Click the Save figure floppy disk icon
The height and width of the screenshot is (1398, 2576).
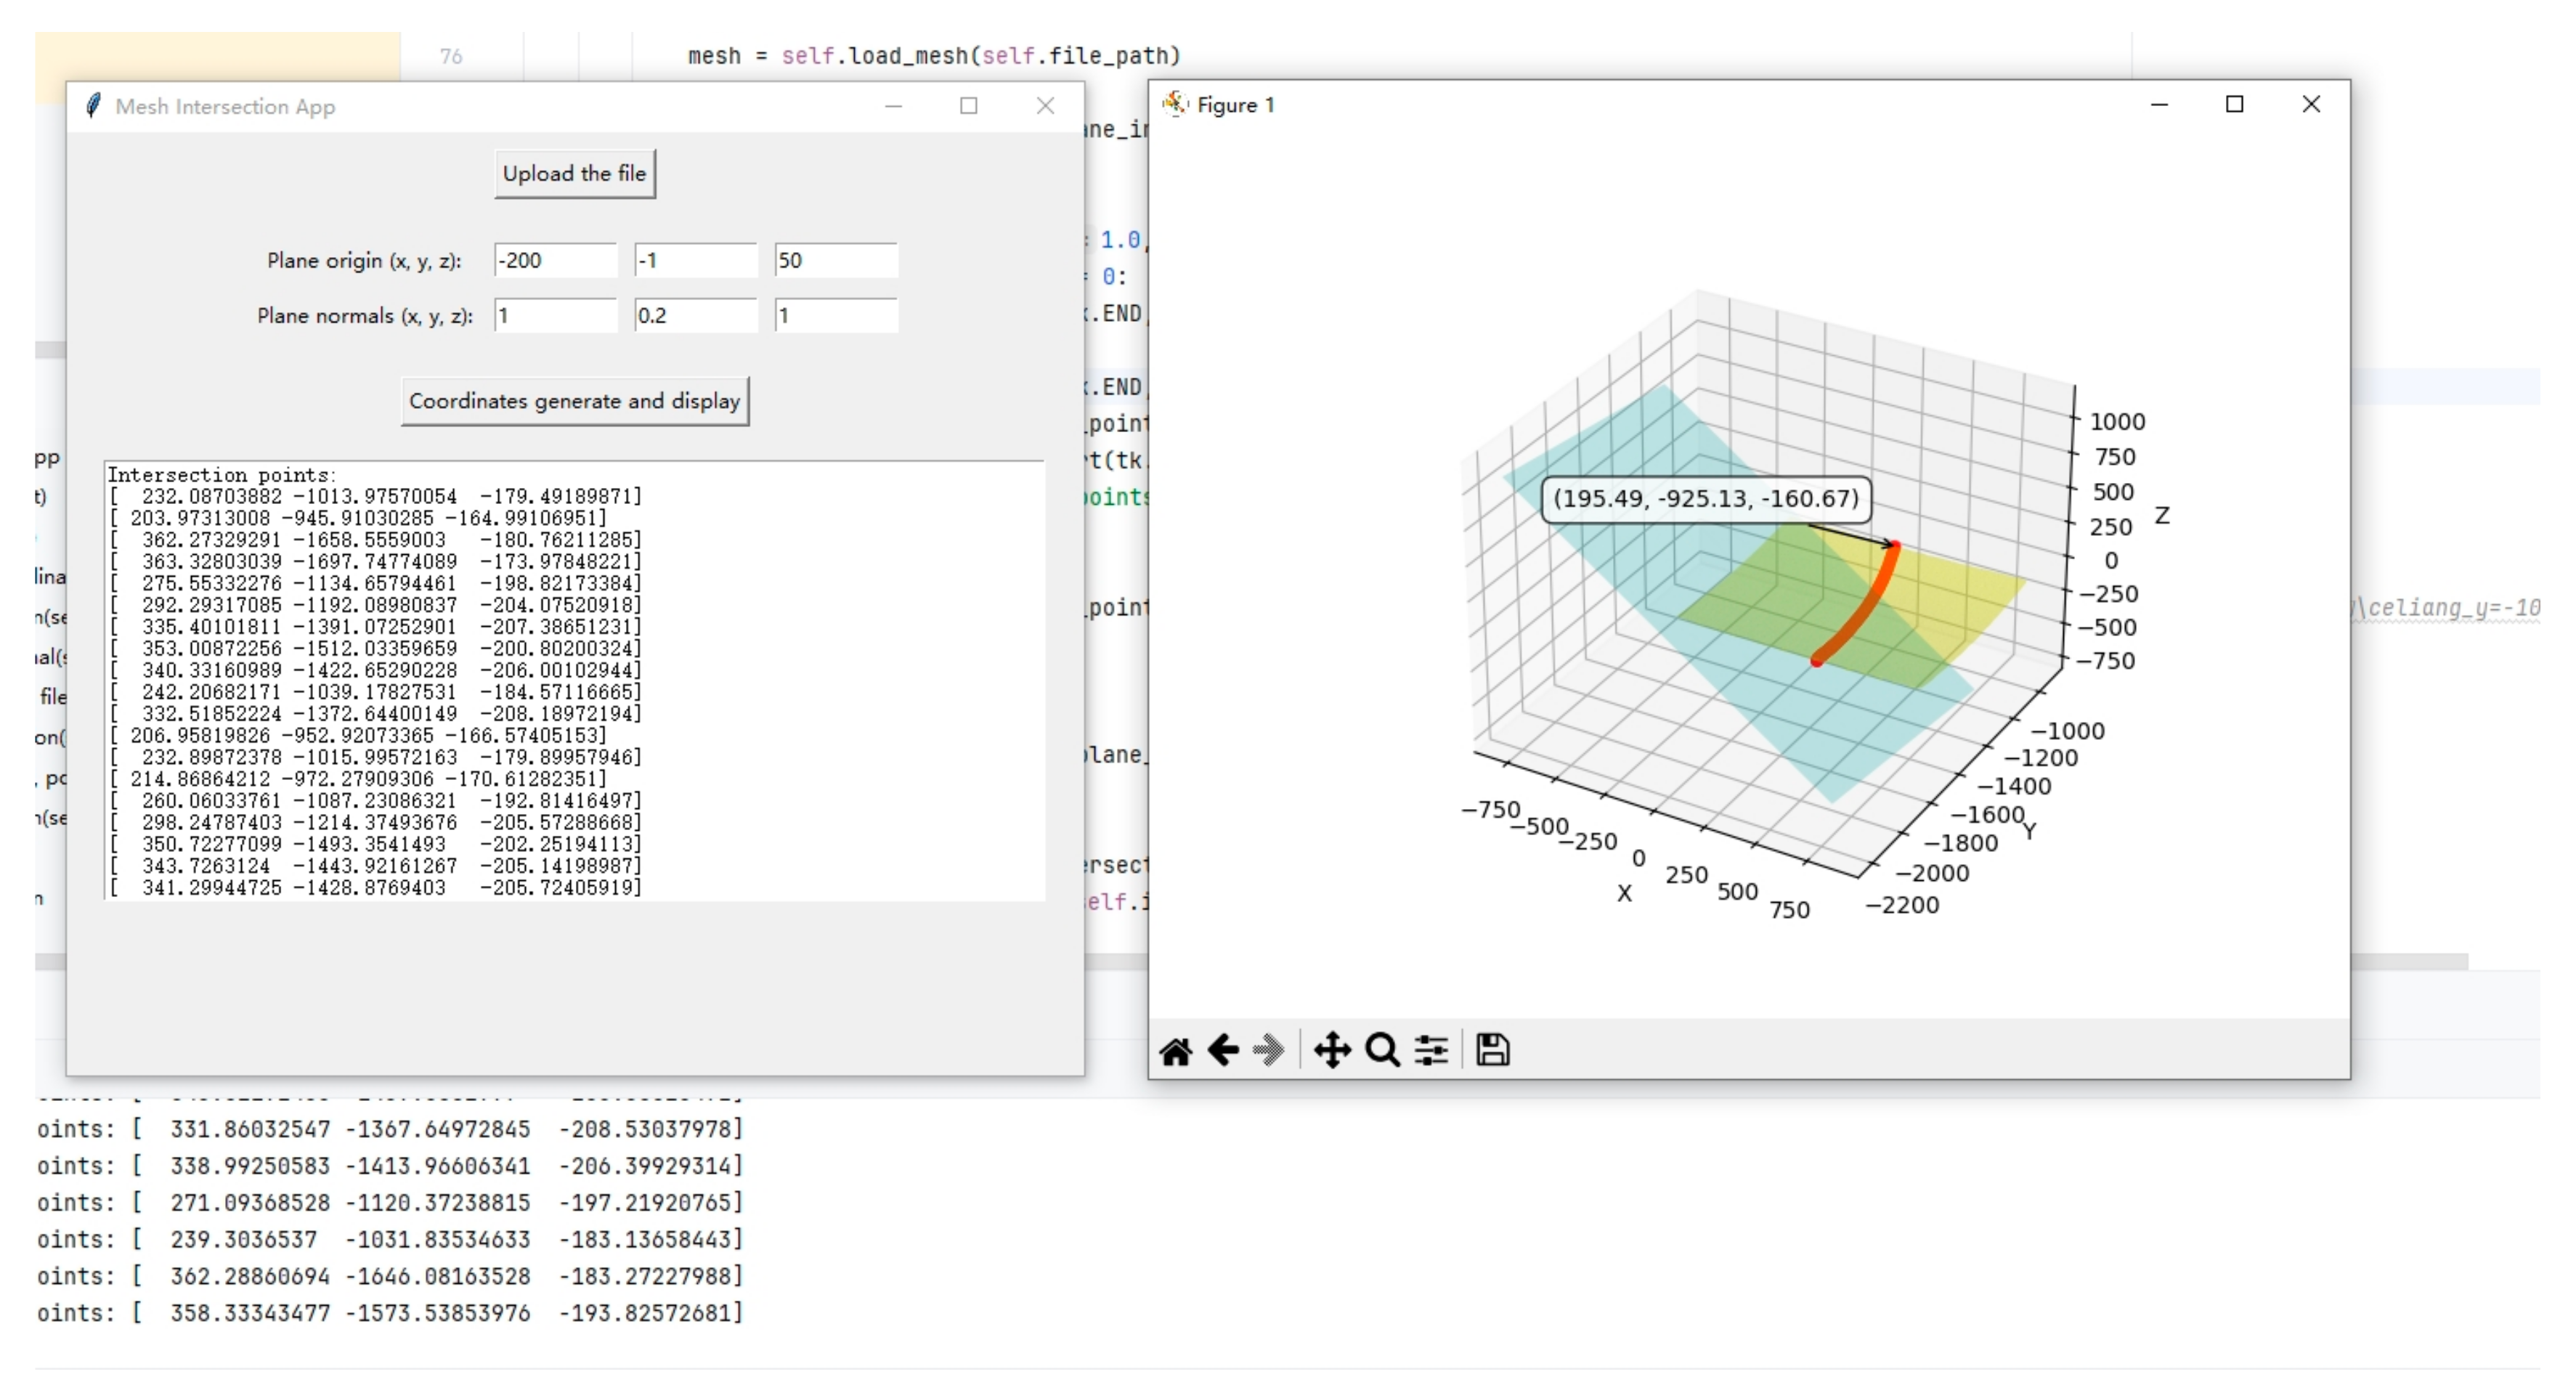point(1492,1051)
